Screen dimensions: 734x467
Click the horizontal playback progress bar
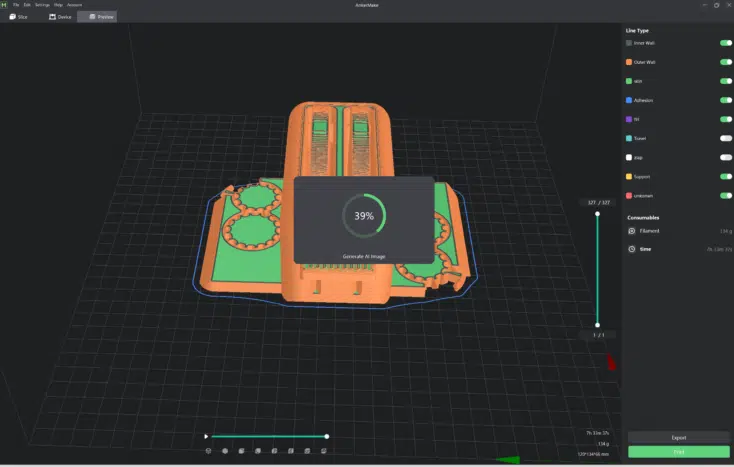click(x=268, y=436)
